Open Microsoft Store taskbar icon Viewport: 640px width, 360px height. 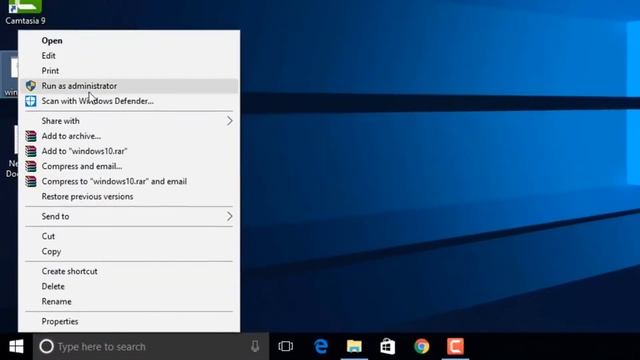pyautogui.click(x=387, y=347)
